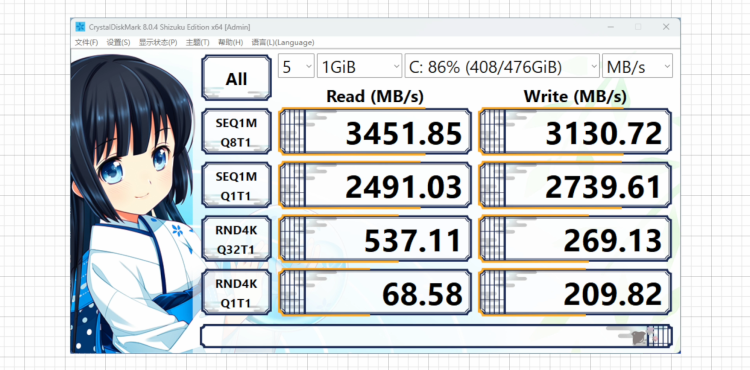Open the 语言(L)(Language) menu

[283, 43]
